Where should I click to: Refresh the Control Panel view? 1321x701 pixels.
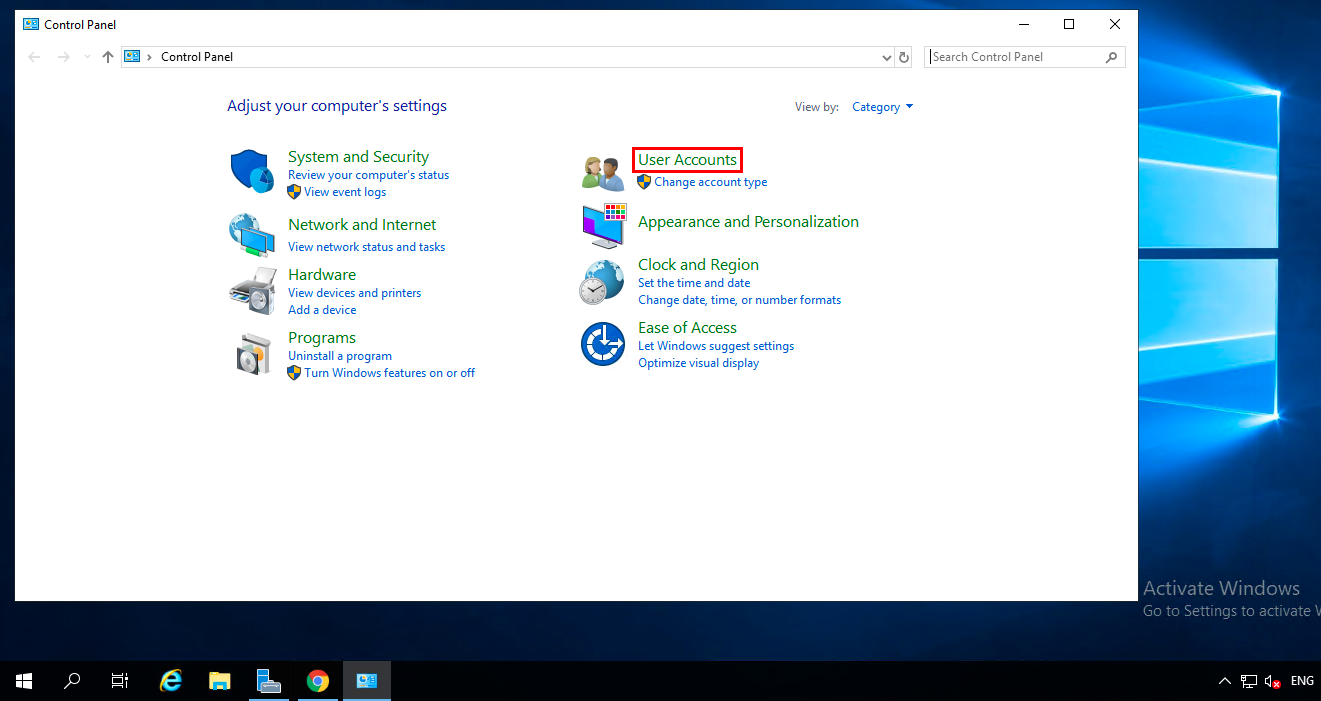click(x=904, y=57)
